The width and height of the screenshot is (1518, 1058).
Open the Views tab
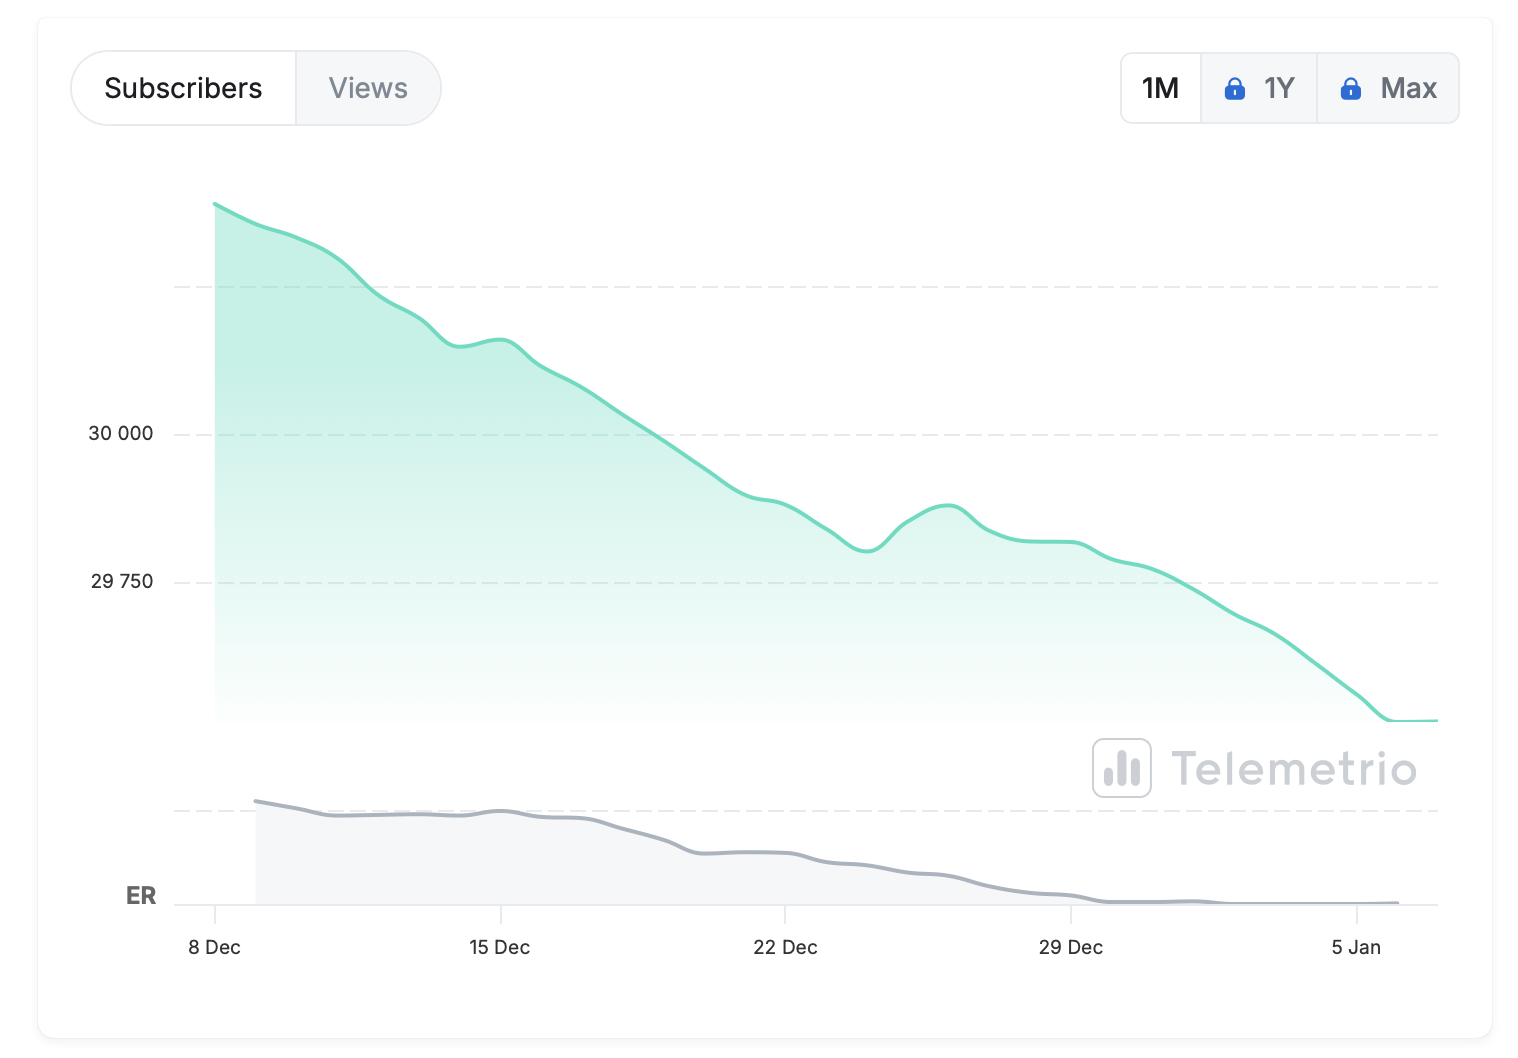click(368, 88)
